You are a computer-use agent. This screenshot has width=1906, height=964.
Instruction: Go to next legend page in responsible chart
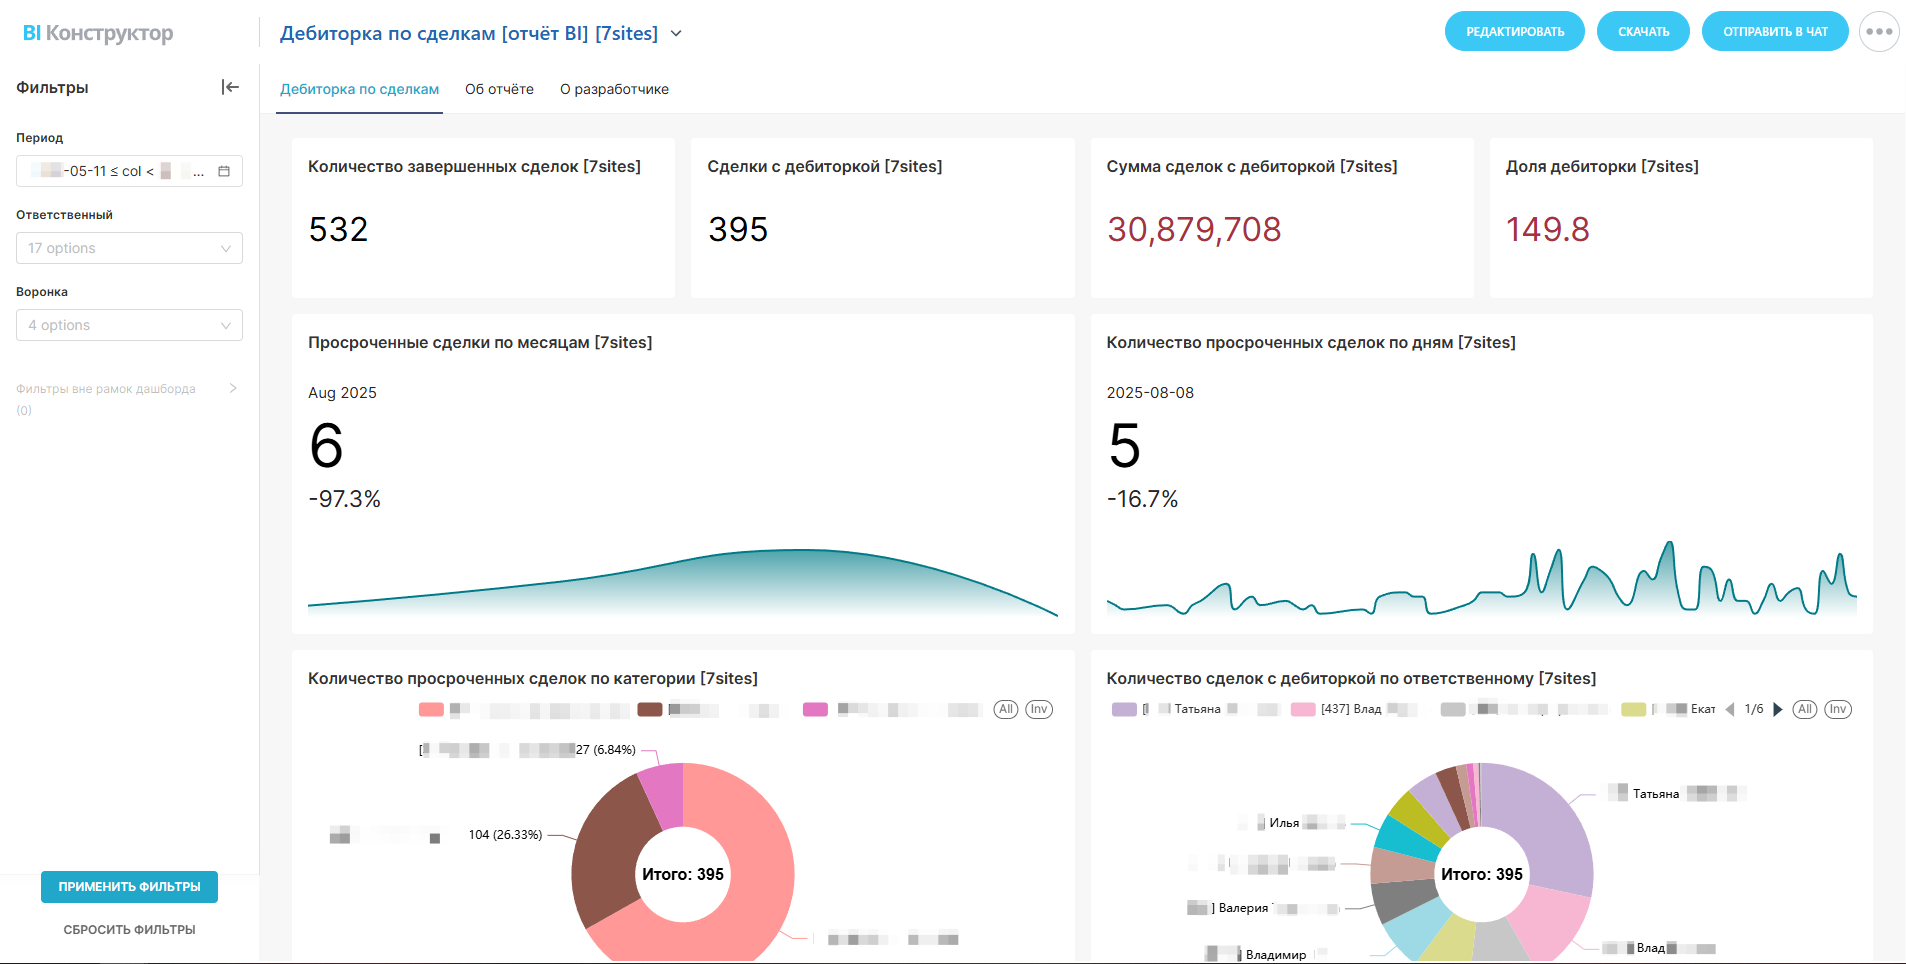click(x=1777, y=709)
